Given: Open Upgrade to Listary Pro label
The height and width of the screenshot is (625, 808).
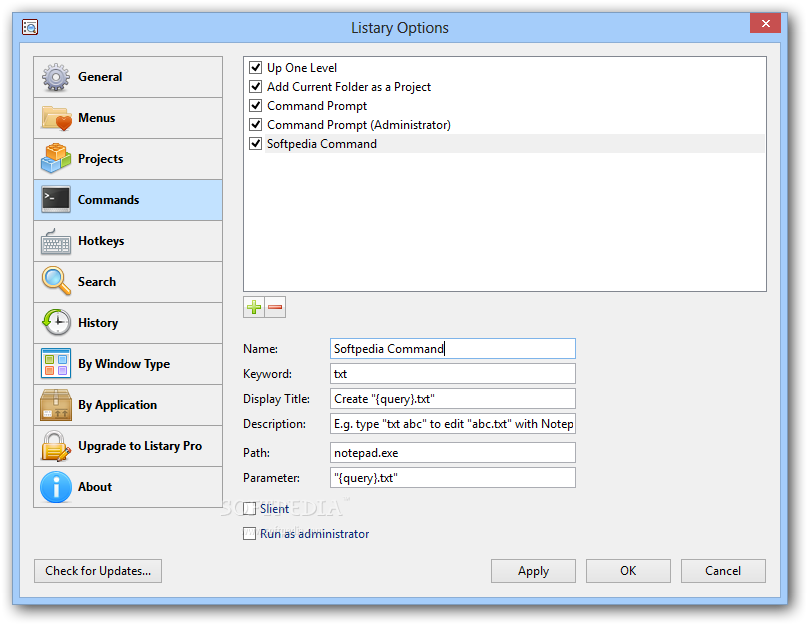Looking at the screenshot, I should [140, 446].
